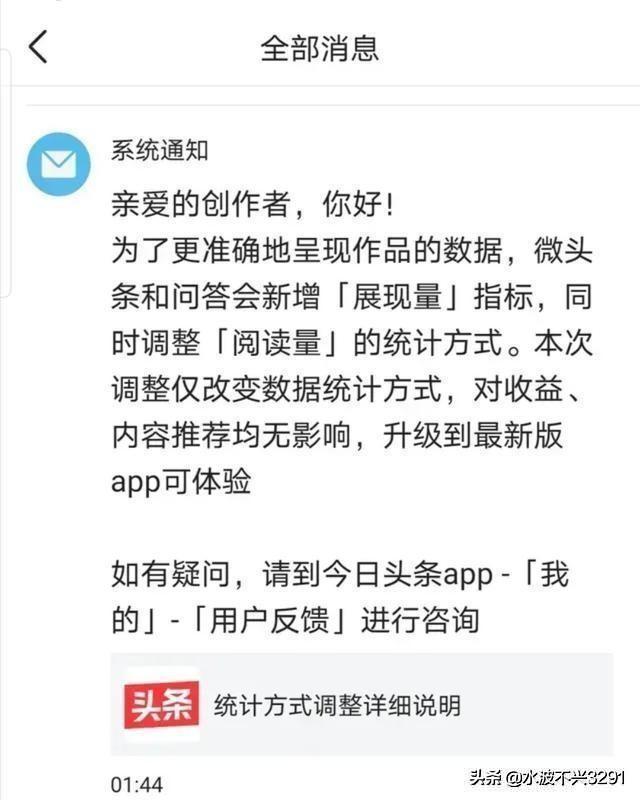Tap the blue envelope notification avatar
640x800 pixels.
(x=59, y=164)
